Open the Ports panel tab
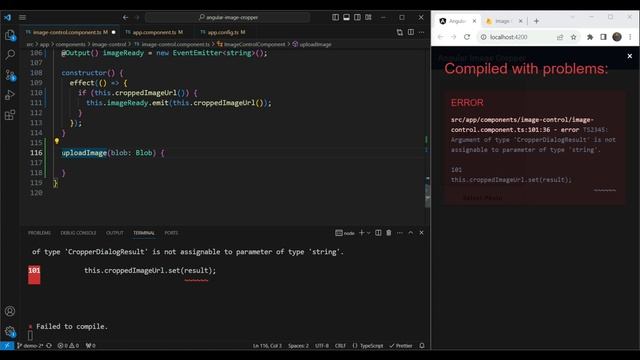 coord(171,233)
